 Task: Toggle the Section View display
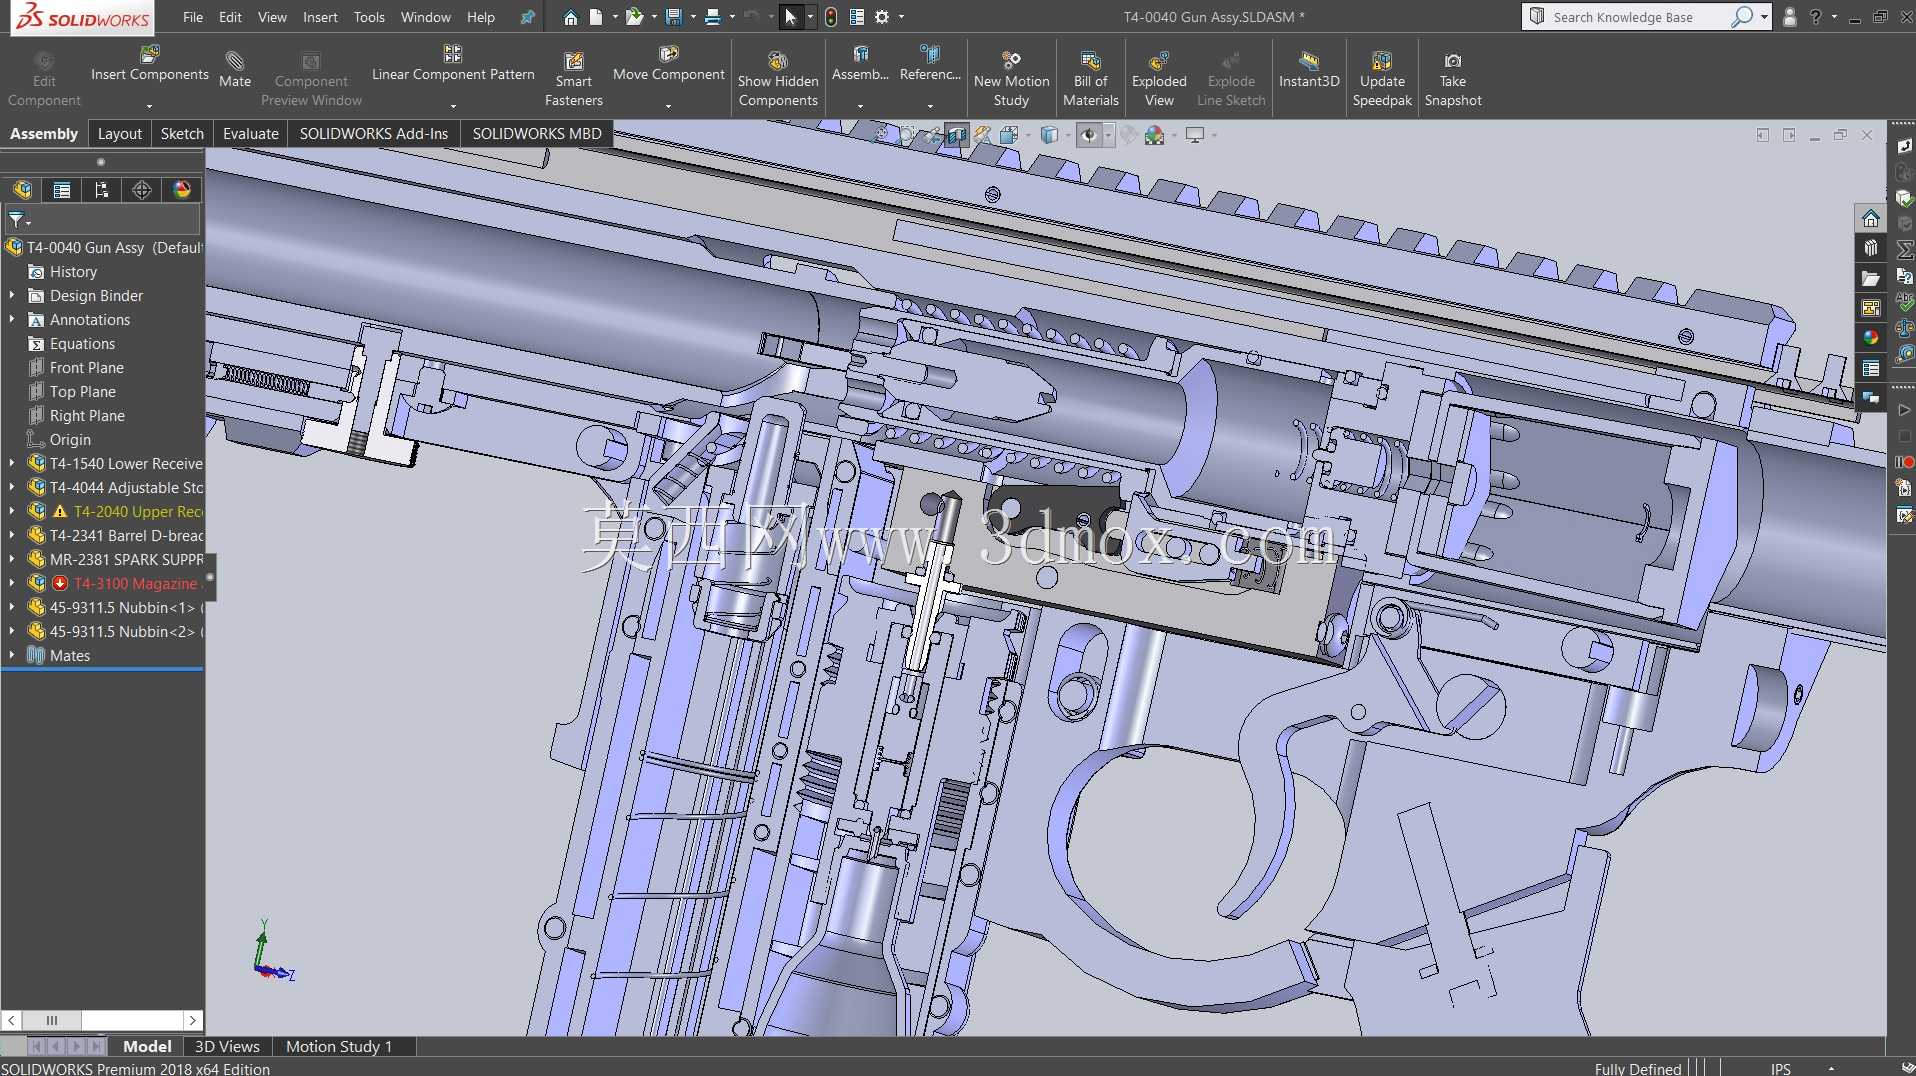pyautogui.click(x=957, y=135)
